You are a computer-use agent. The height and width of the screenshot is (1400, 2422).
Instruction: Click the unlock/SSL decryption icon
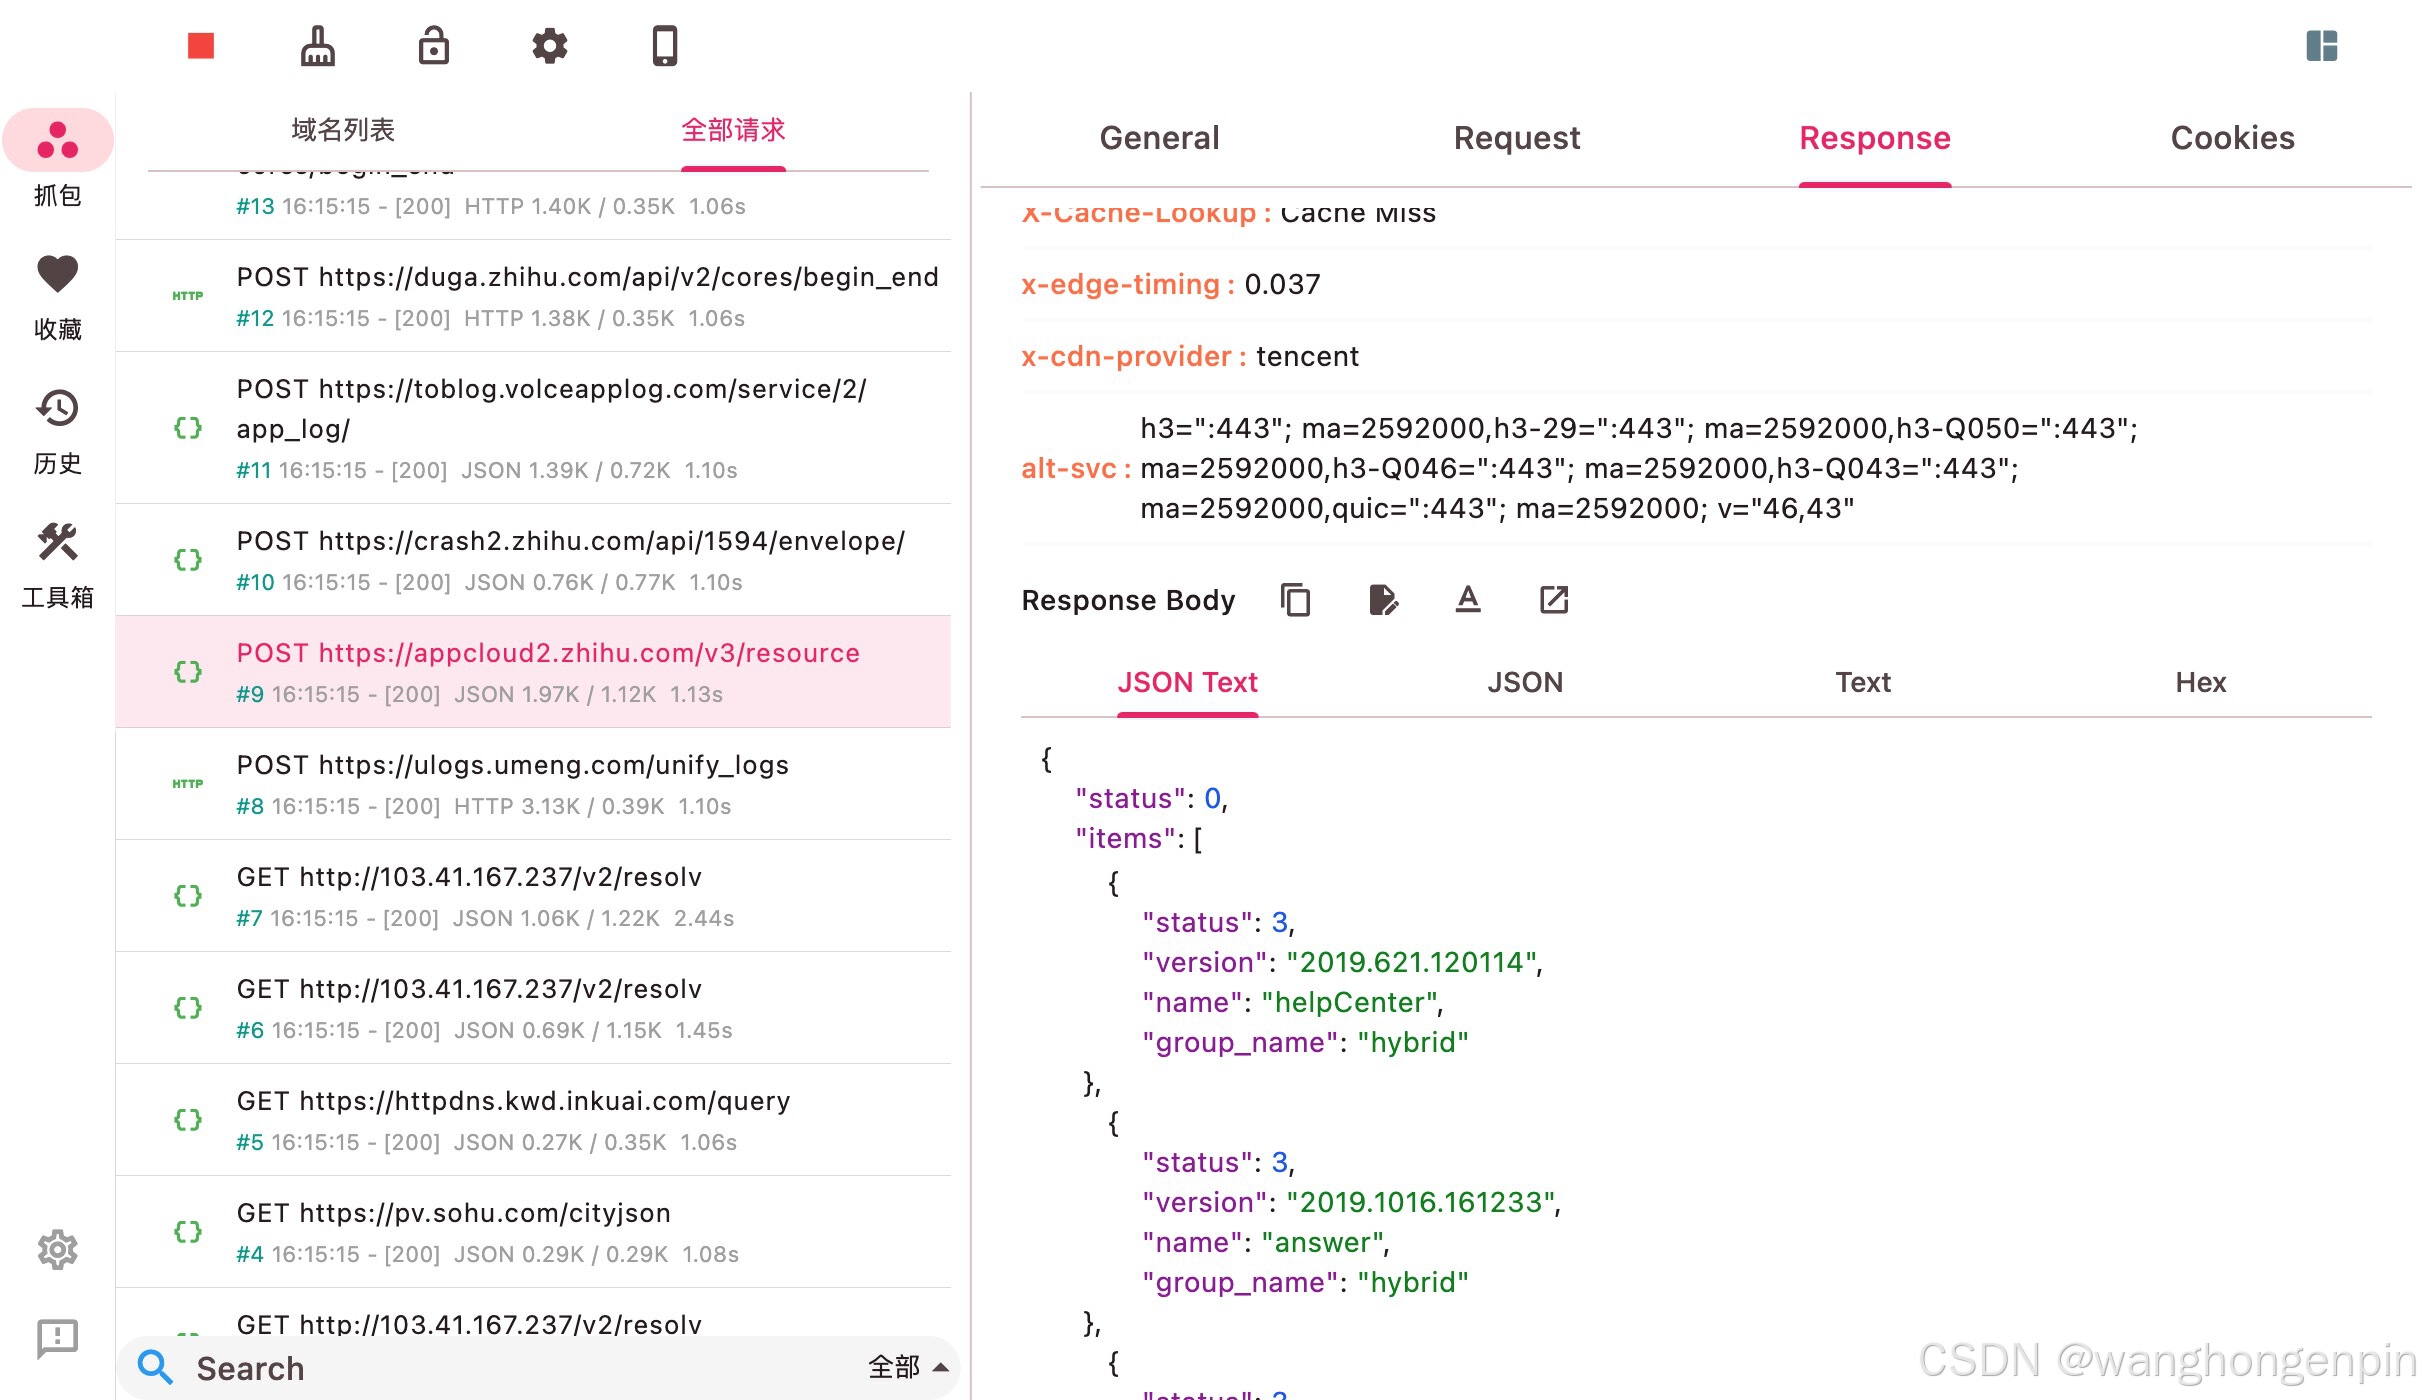click(x=433, y=45)
